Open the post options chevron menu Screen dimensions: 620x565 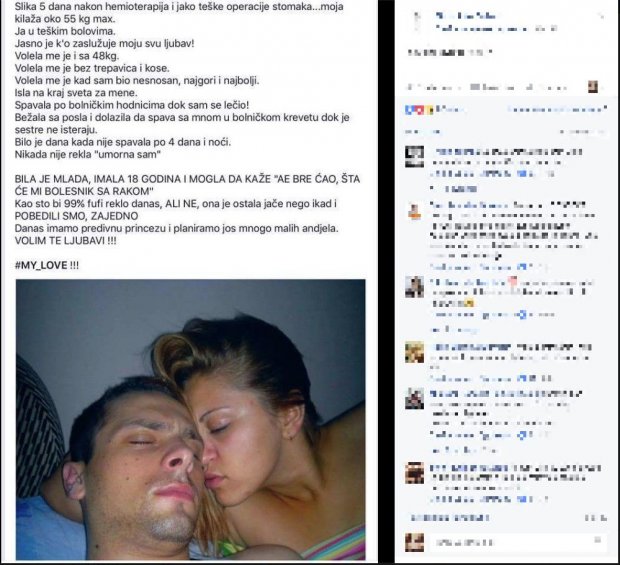602,16
